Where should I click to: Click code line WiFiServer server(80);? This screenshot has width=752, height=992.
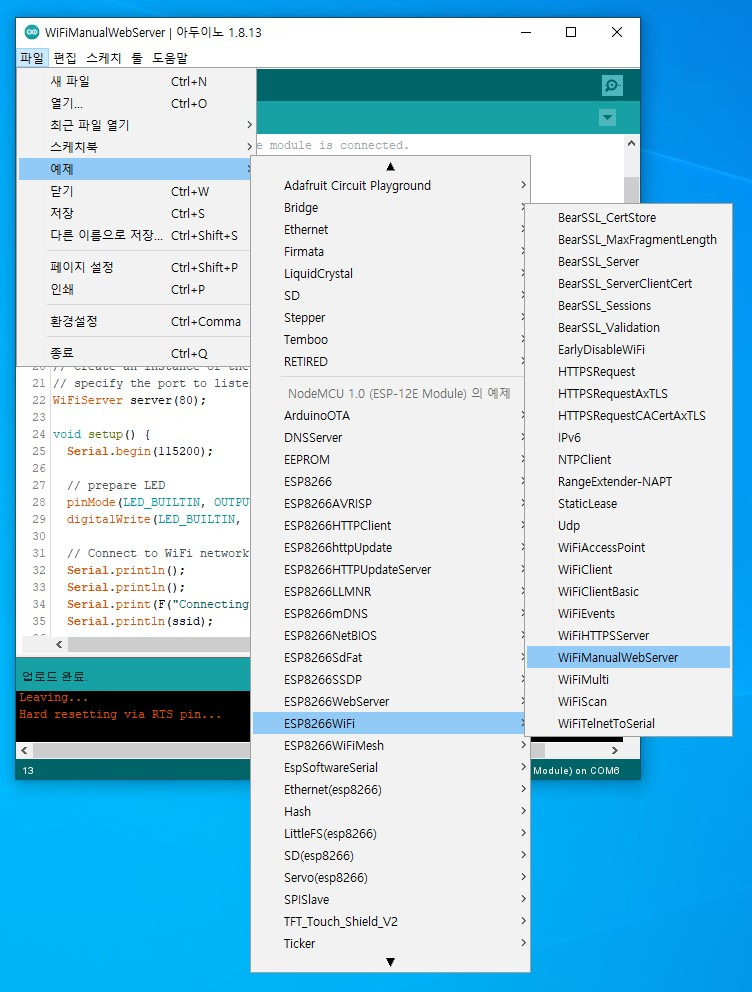click(129, 400)
